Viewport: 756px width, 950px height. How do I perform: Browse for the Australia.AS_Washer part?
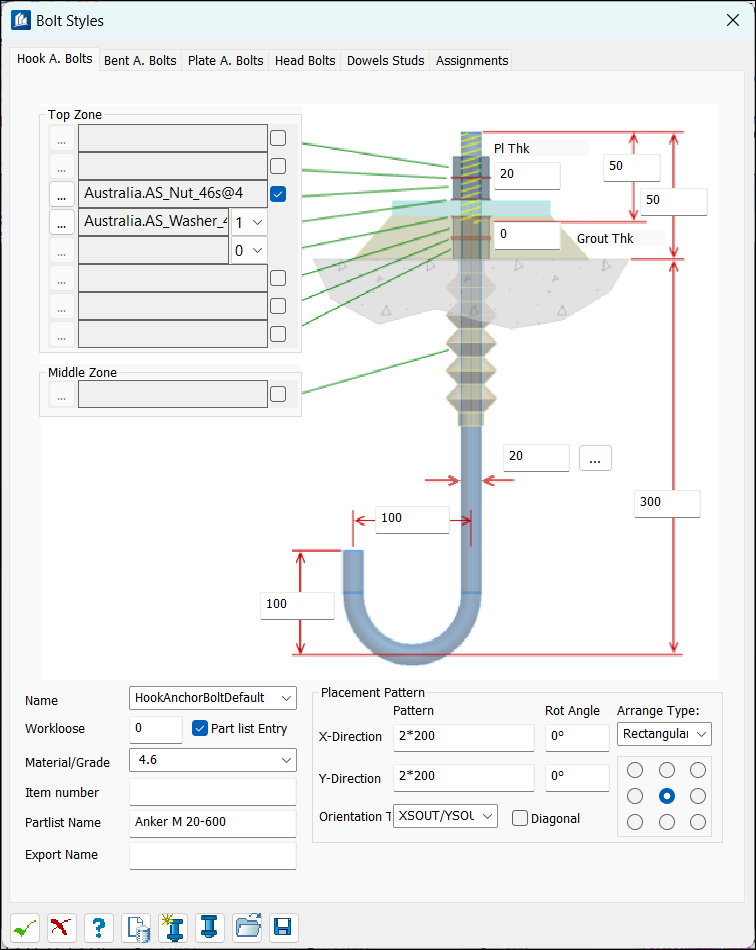(62, 222)
